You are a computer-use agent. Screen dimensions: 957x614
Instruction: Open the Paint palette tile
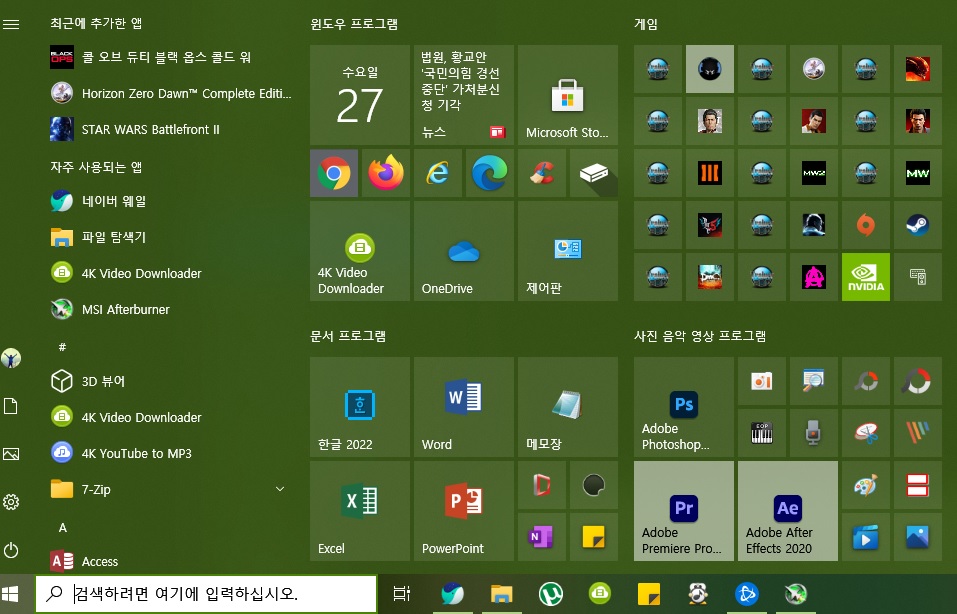click(x=865, y=485)
